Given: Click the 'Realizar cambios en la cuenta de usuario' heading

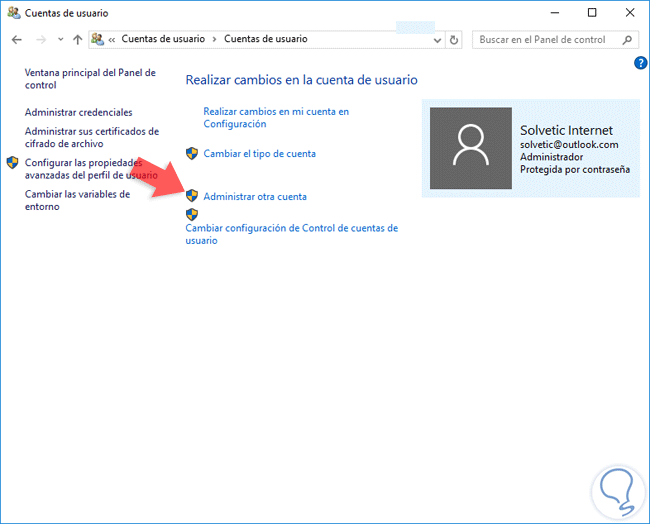Looking at the screenshot, I should (x=301, y=80).
